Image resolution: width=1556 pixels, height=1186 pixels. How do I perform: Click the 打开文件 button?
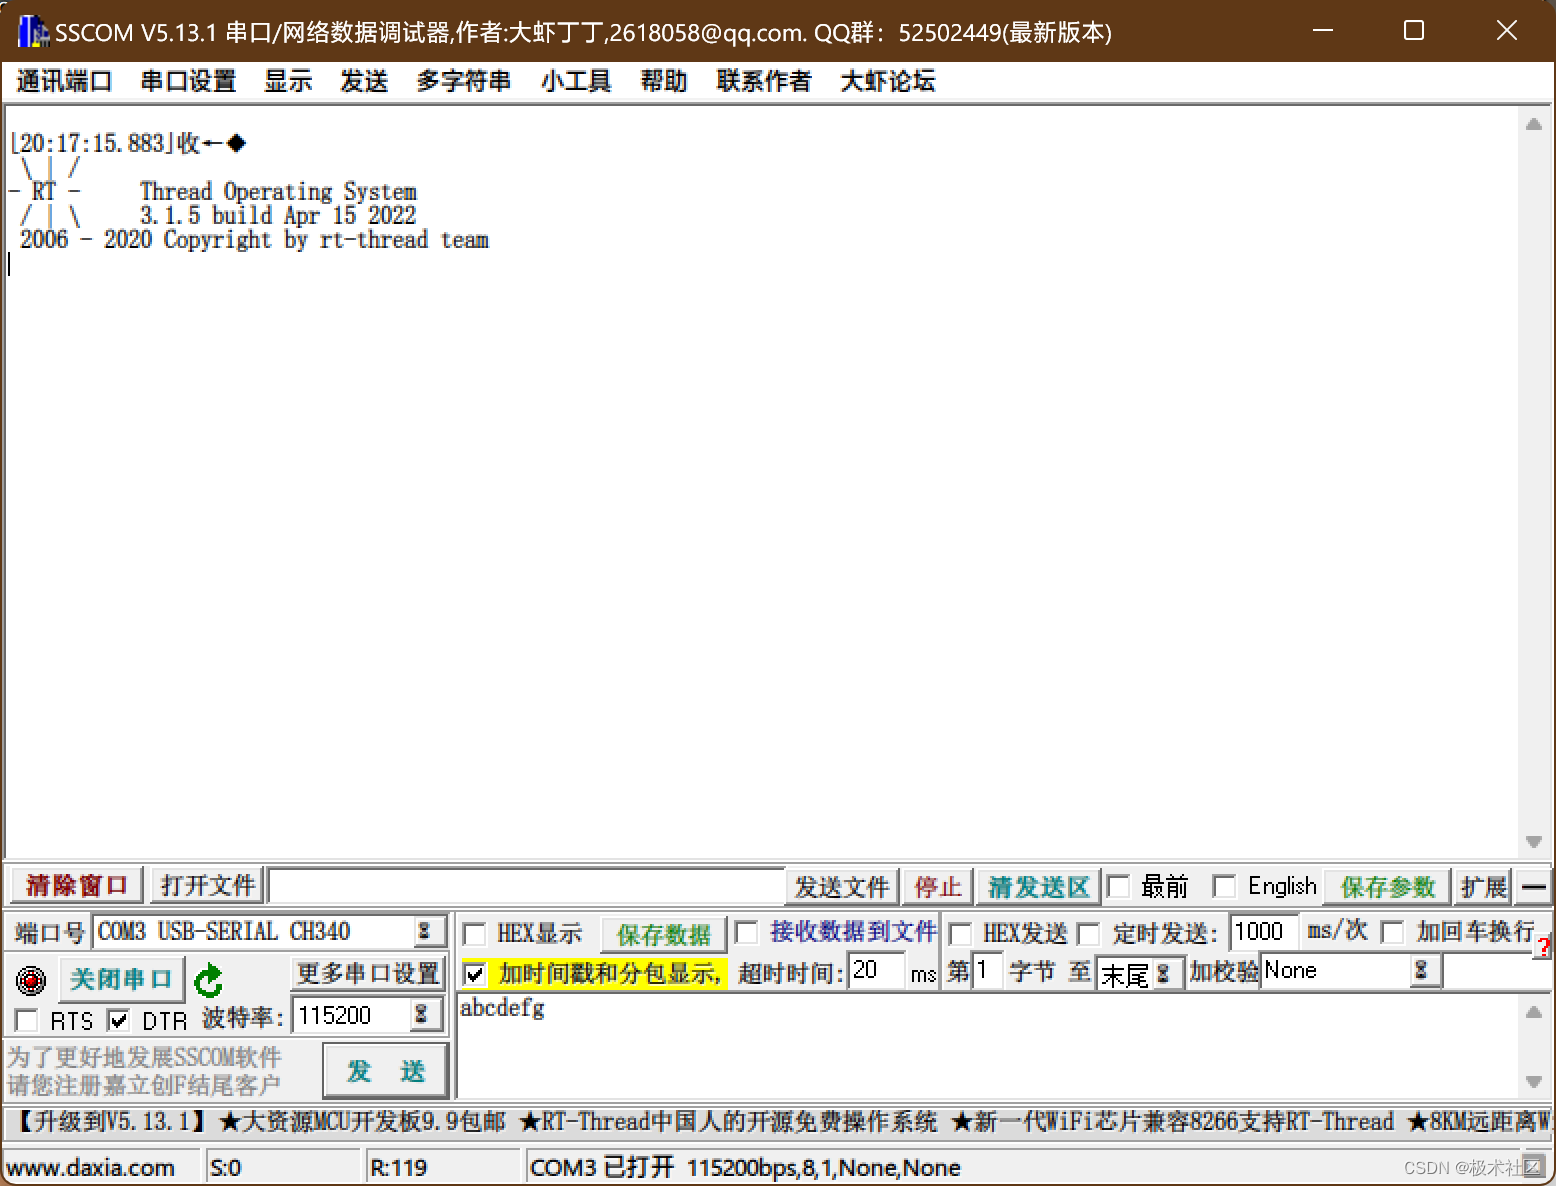(208, 886)
